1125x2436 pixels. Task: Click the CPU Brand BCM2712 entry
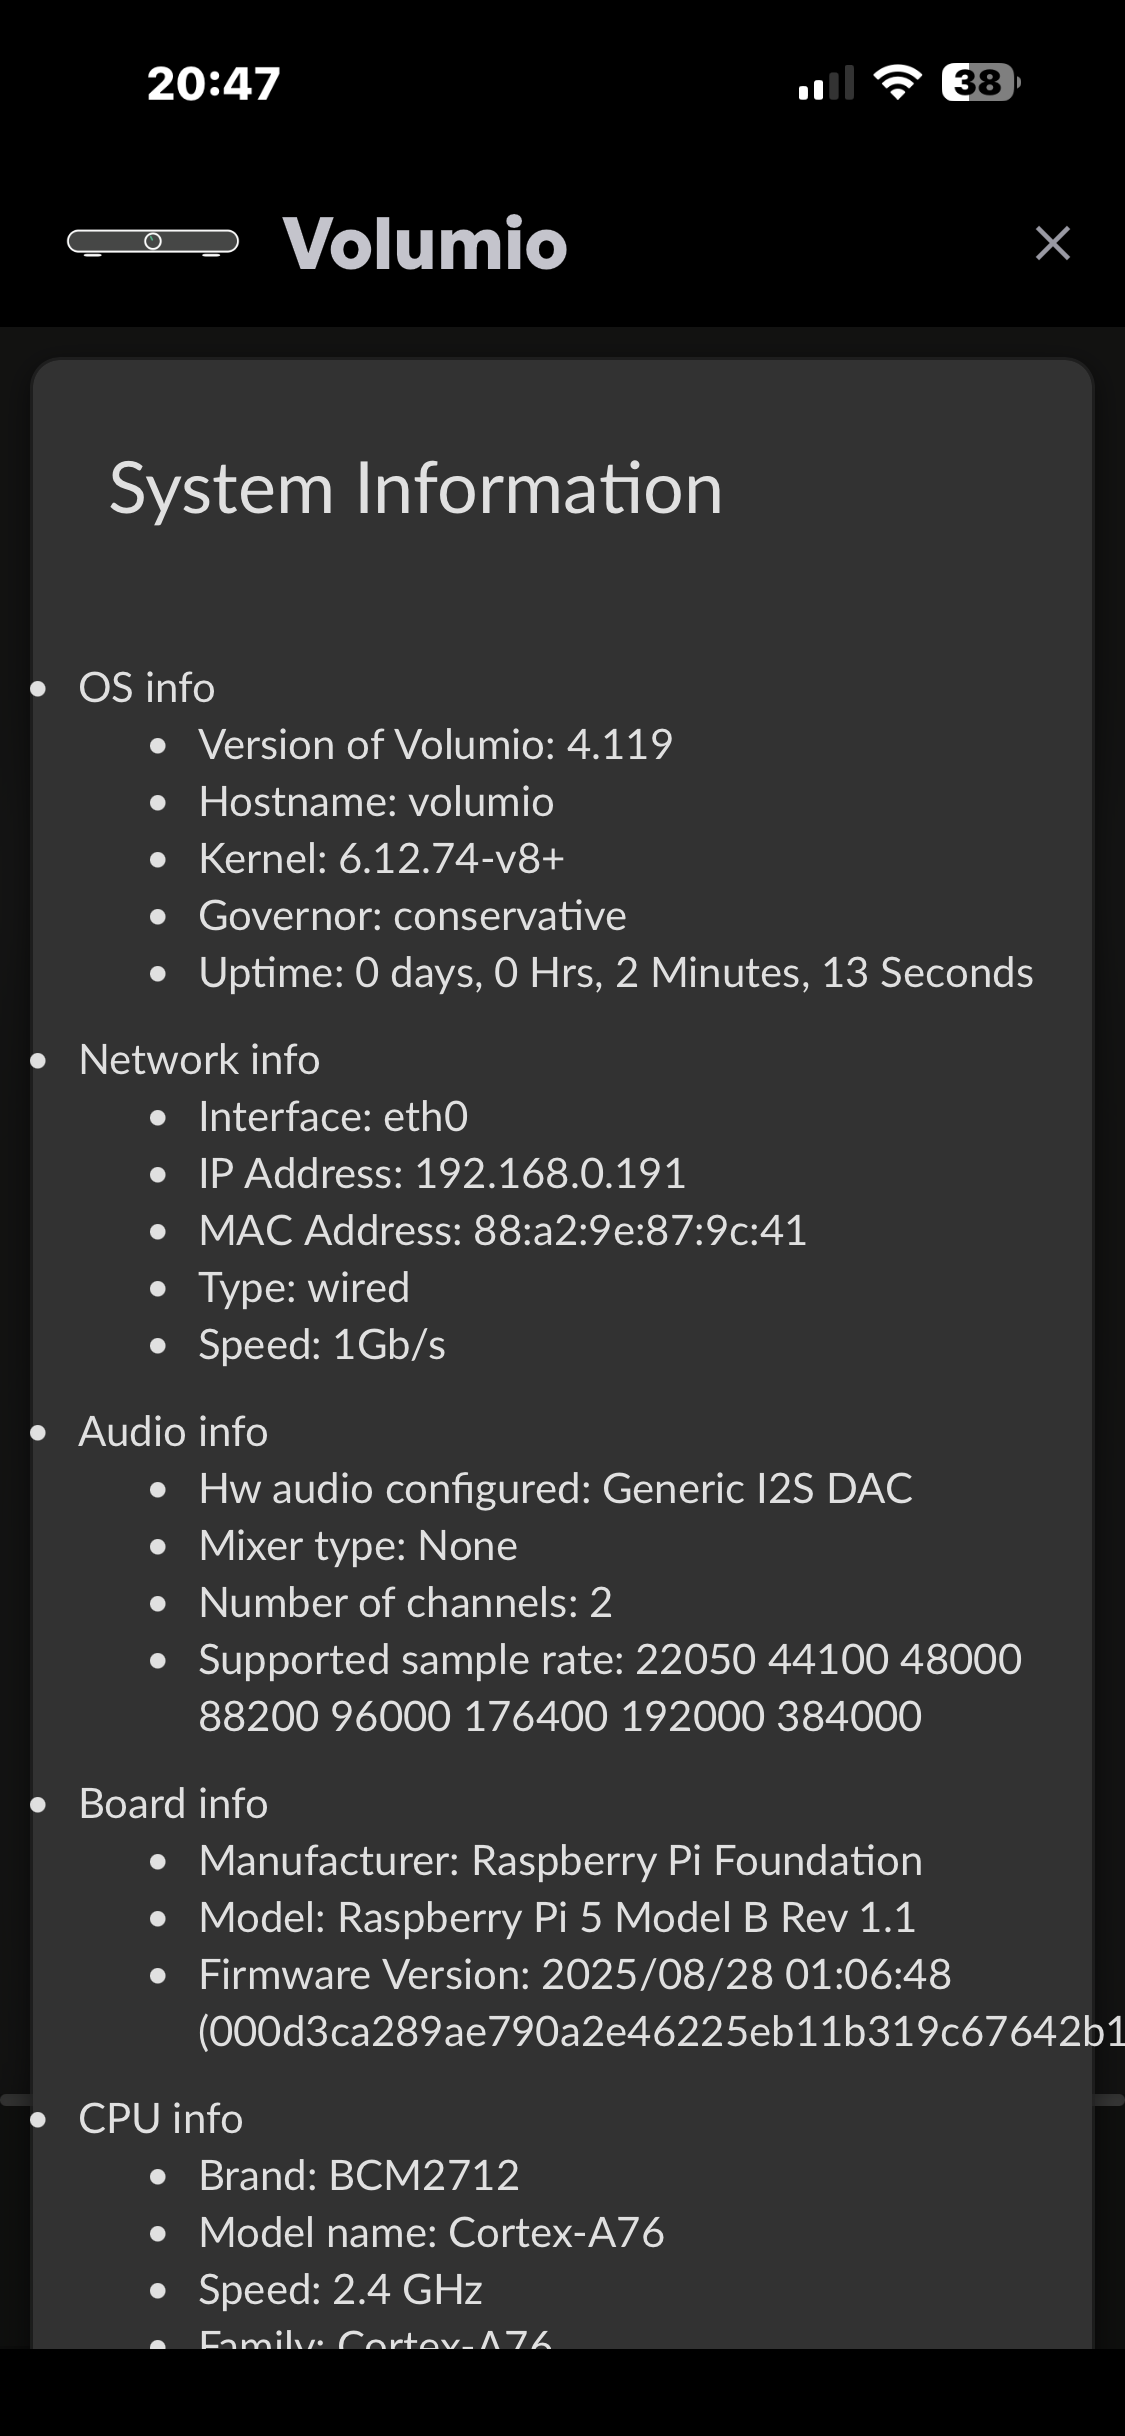(359, 2176)
